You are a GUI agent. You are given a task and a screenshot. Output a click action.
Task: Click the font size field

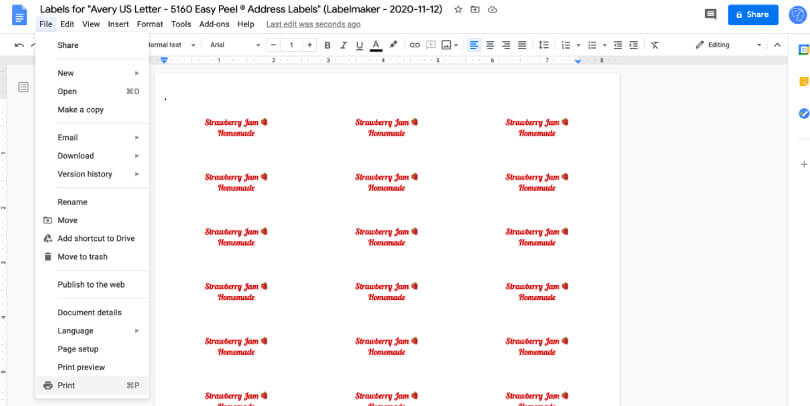[x=291, y=45]
